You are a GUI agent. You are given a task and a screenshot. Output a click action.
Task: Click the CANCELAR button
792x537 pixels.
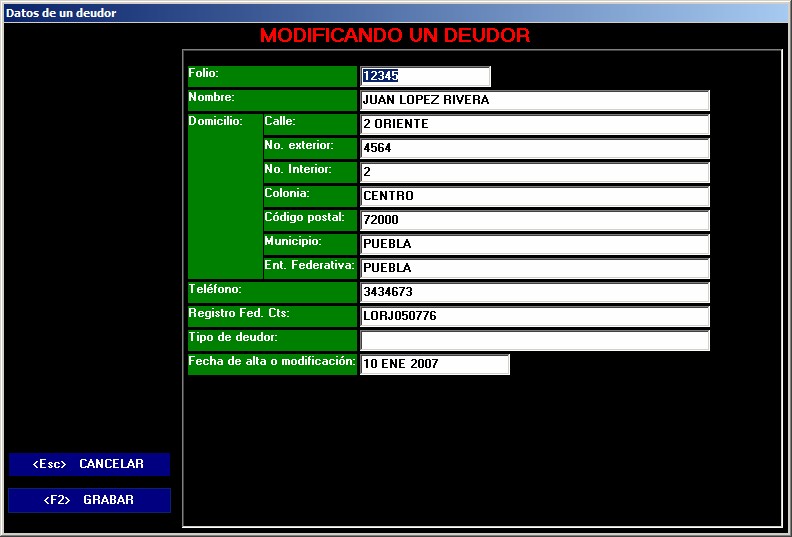click(x=89, y=464)
